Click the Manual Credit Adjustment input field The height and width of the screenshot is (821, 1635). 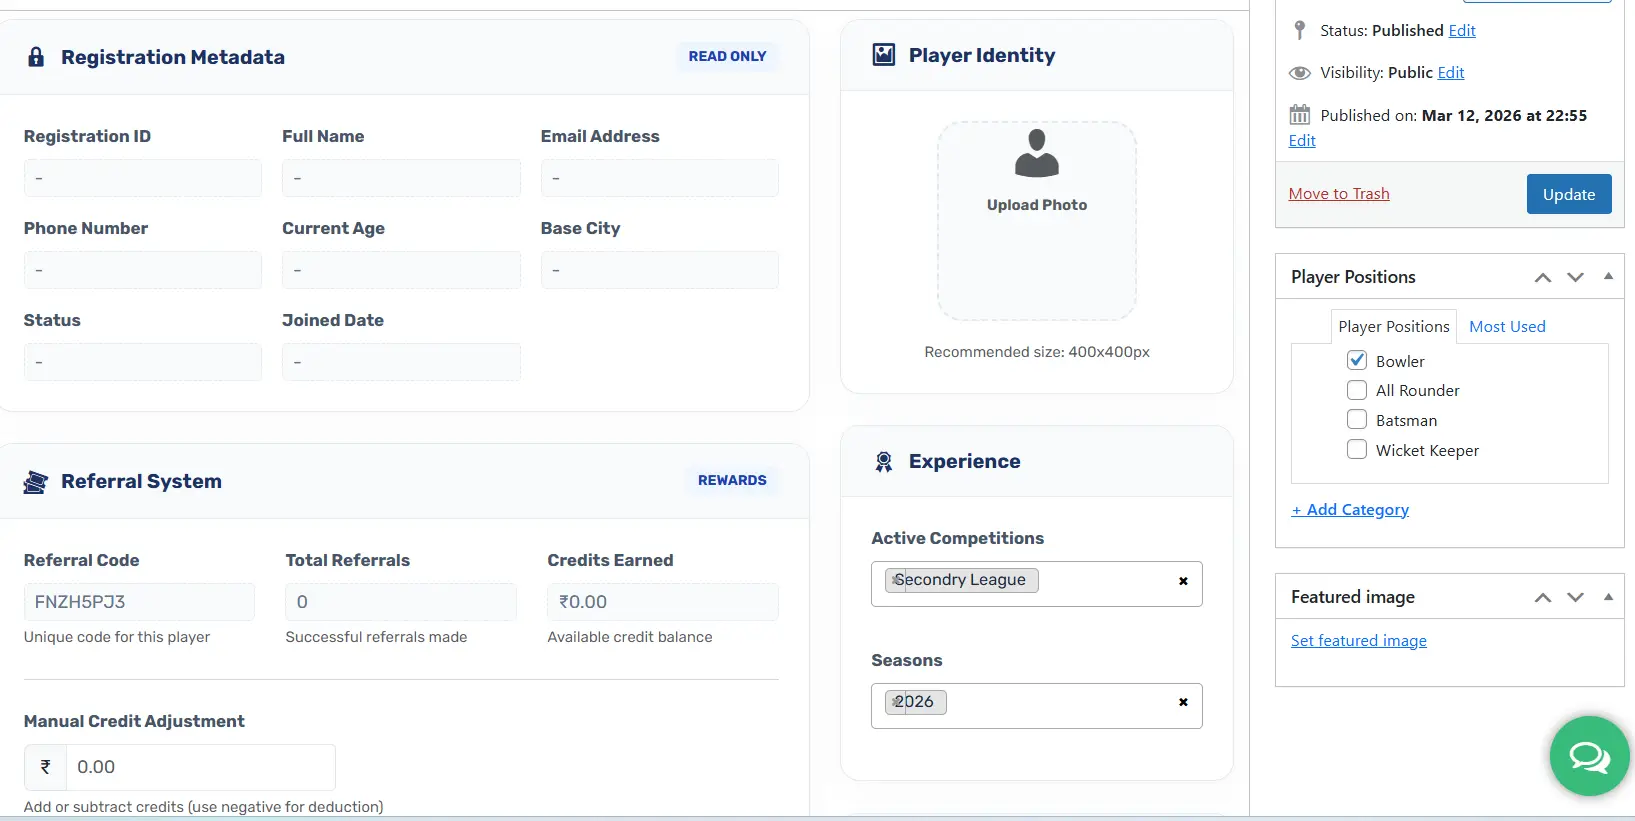200,767
